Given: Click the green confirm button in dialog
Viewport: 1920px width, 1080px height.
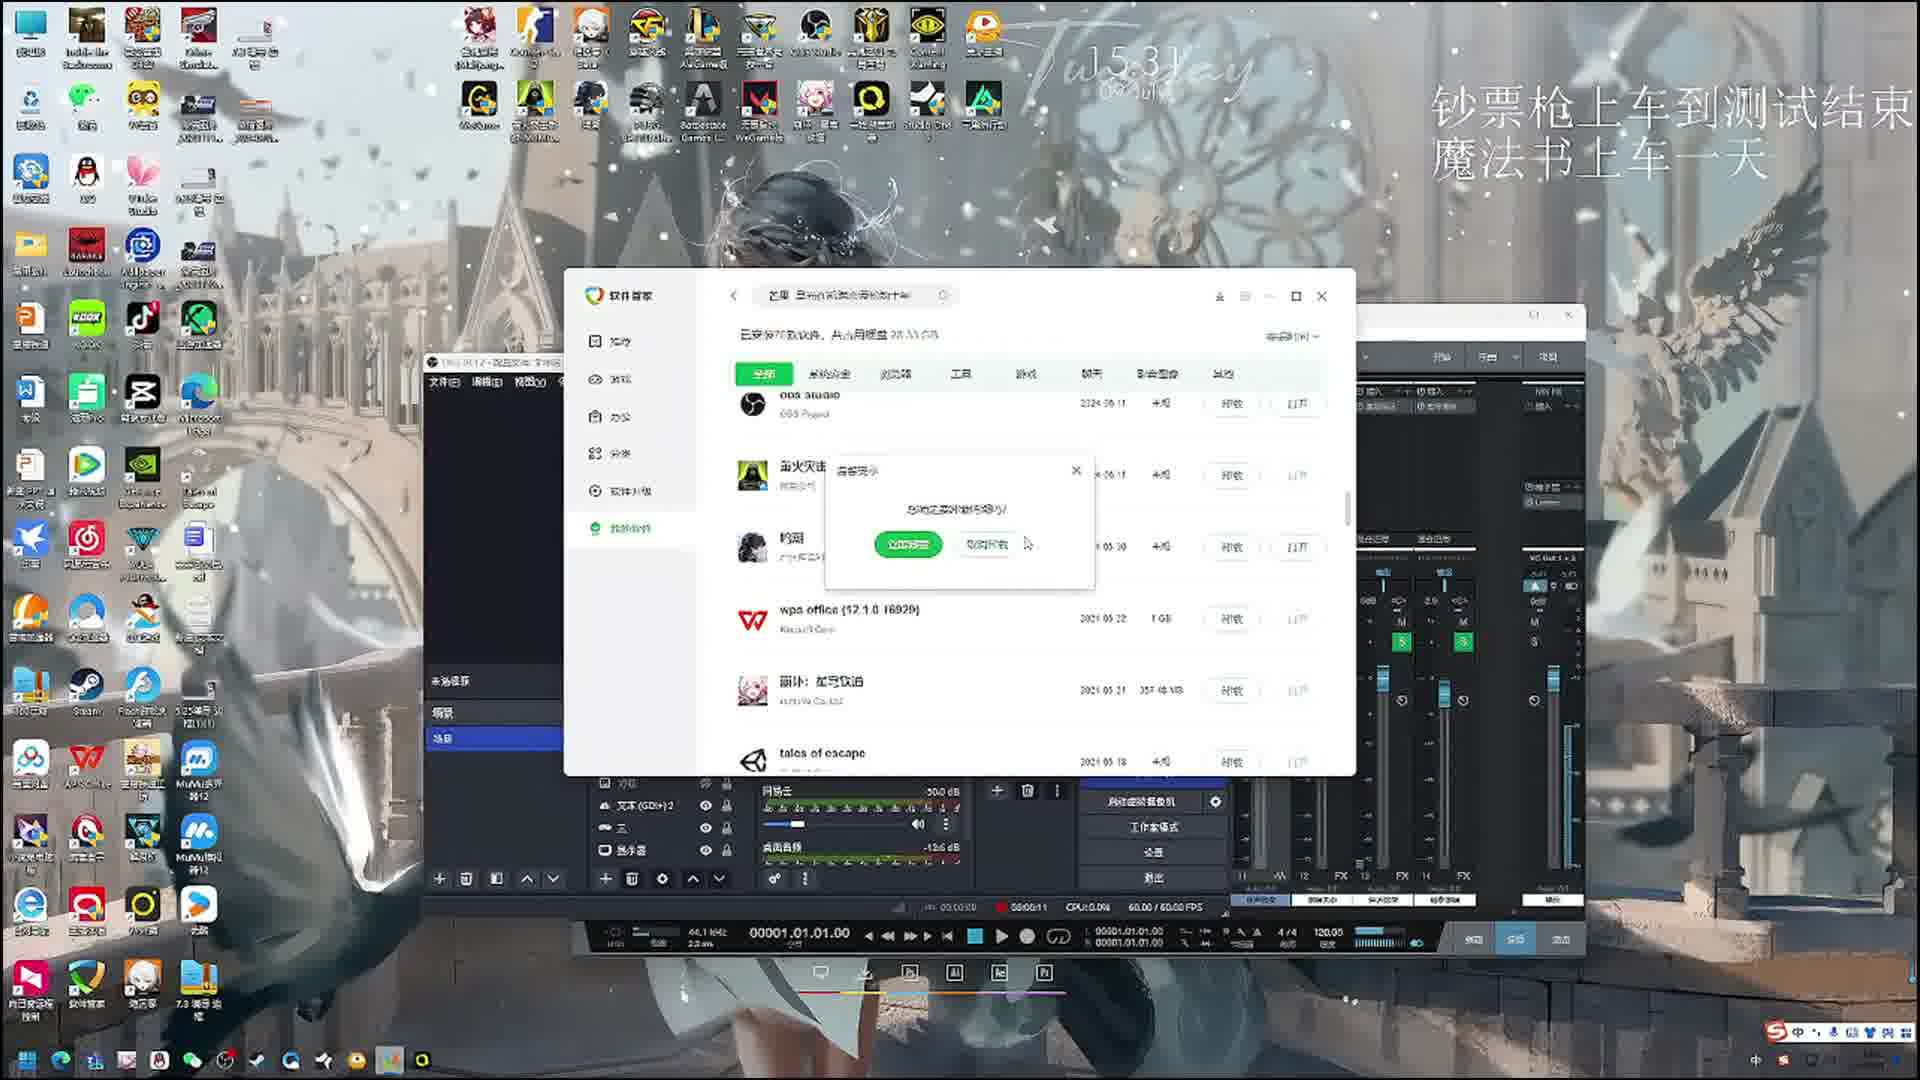Looking at the screenshot, I should (908, 544).
